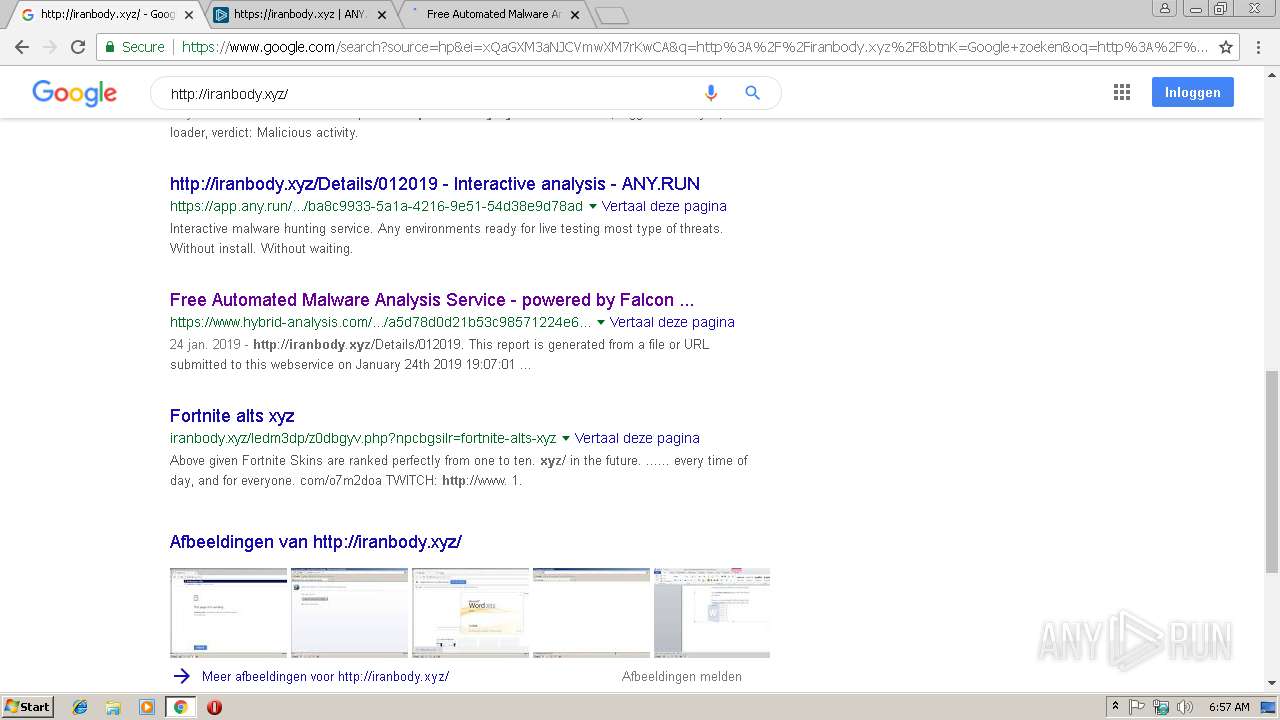Close the Free Automated Malware tab
Image resolution: width=1280 pixels, height=720 pixels.
pos(575,15)
